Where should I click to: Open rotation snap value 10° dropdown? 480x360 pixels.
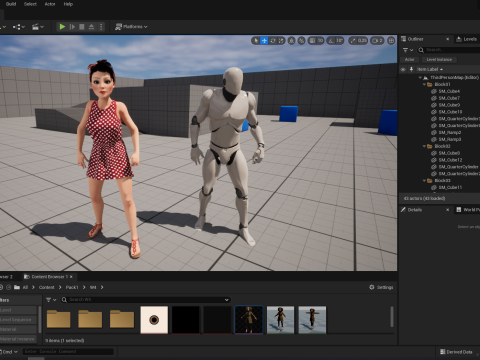click(340, 41)
